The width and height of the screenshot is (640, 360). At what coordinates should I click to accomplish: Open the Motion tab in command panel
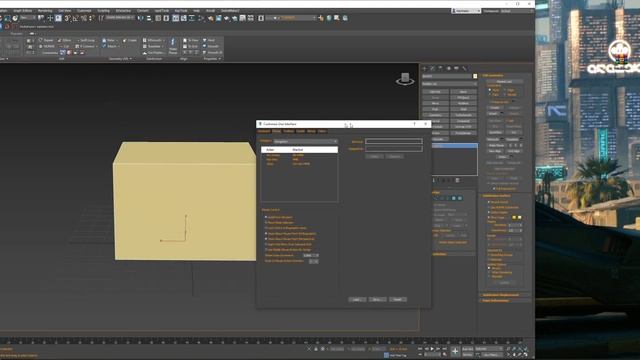[449, 69]
